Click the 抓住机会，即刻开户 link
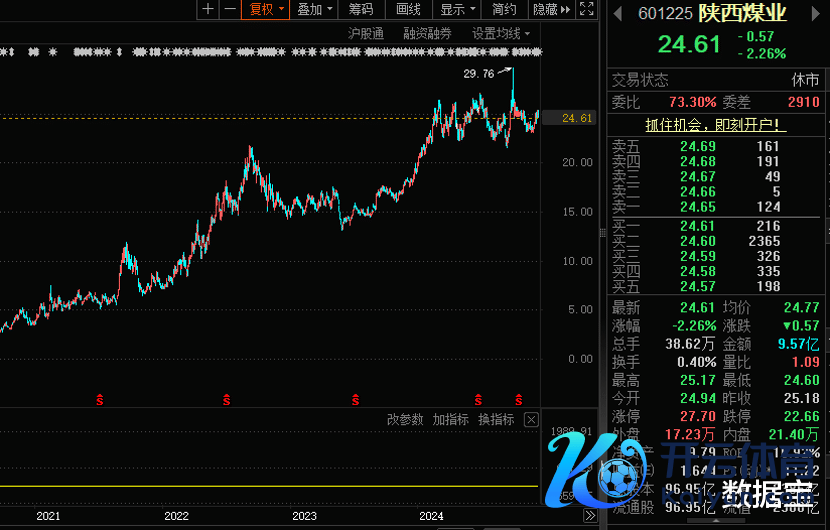 715,125
